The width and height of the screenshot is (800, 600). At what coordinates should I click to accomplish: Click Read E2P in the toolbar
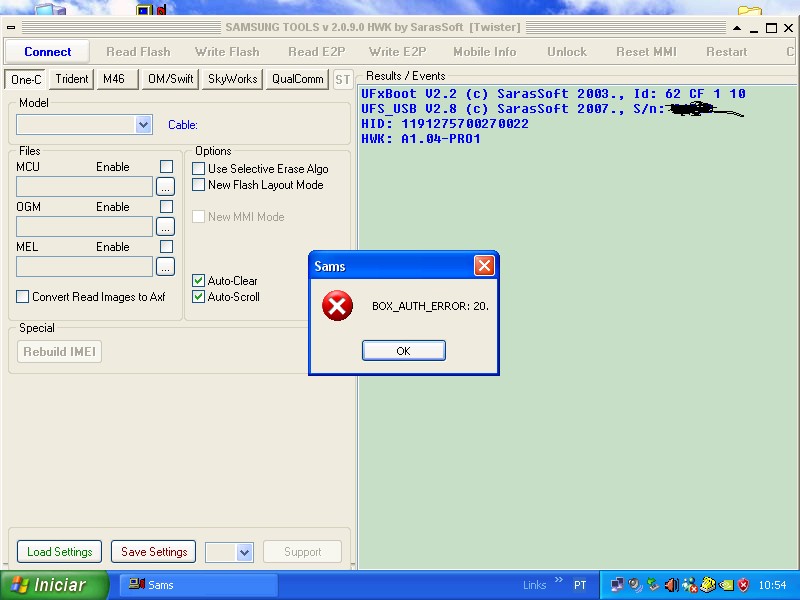coord(317,52)
